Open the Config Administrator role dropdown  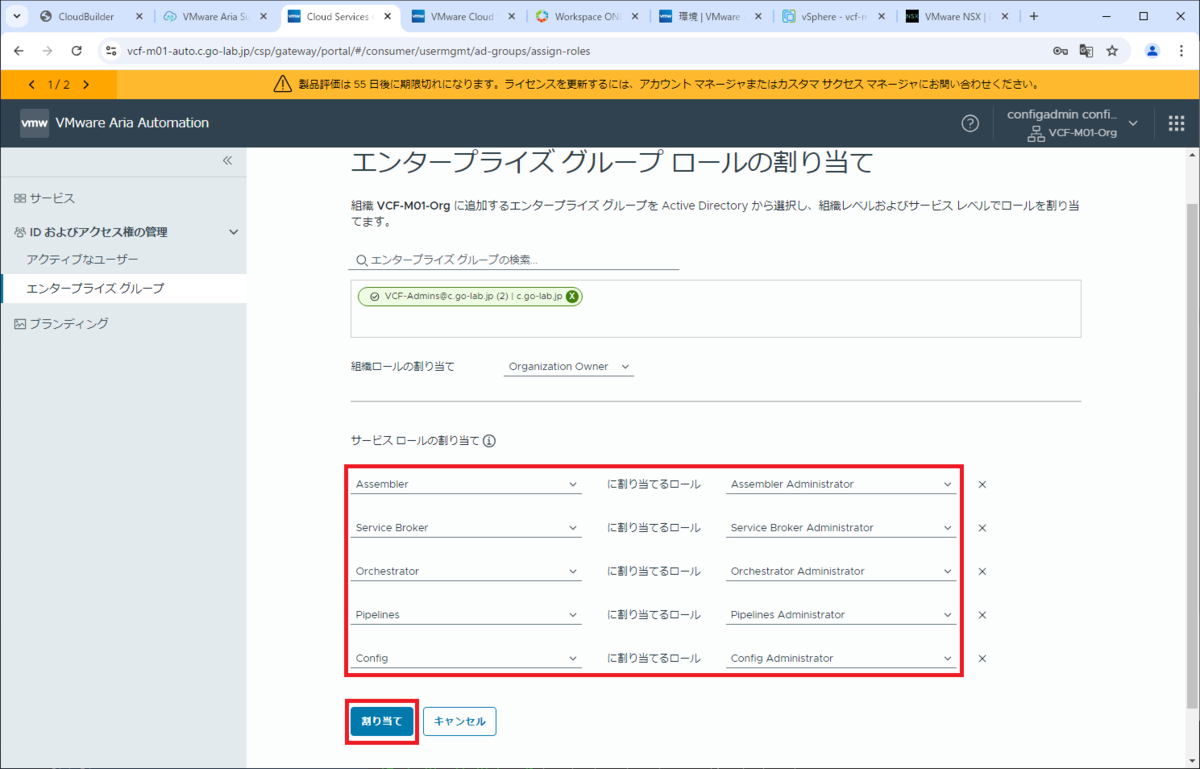pos(841,658)
